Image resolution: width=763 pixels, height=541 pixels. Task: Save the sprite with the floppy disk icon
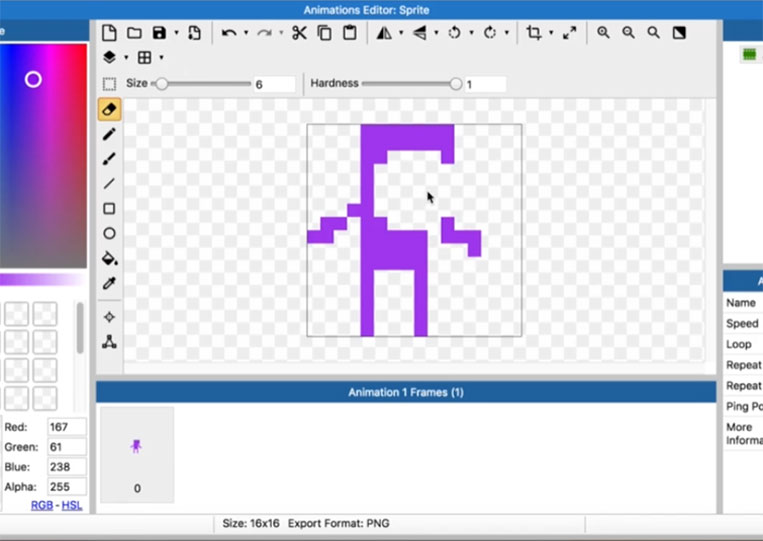[159, 33]
